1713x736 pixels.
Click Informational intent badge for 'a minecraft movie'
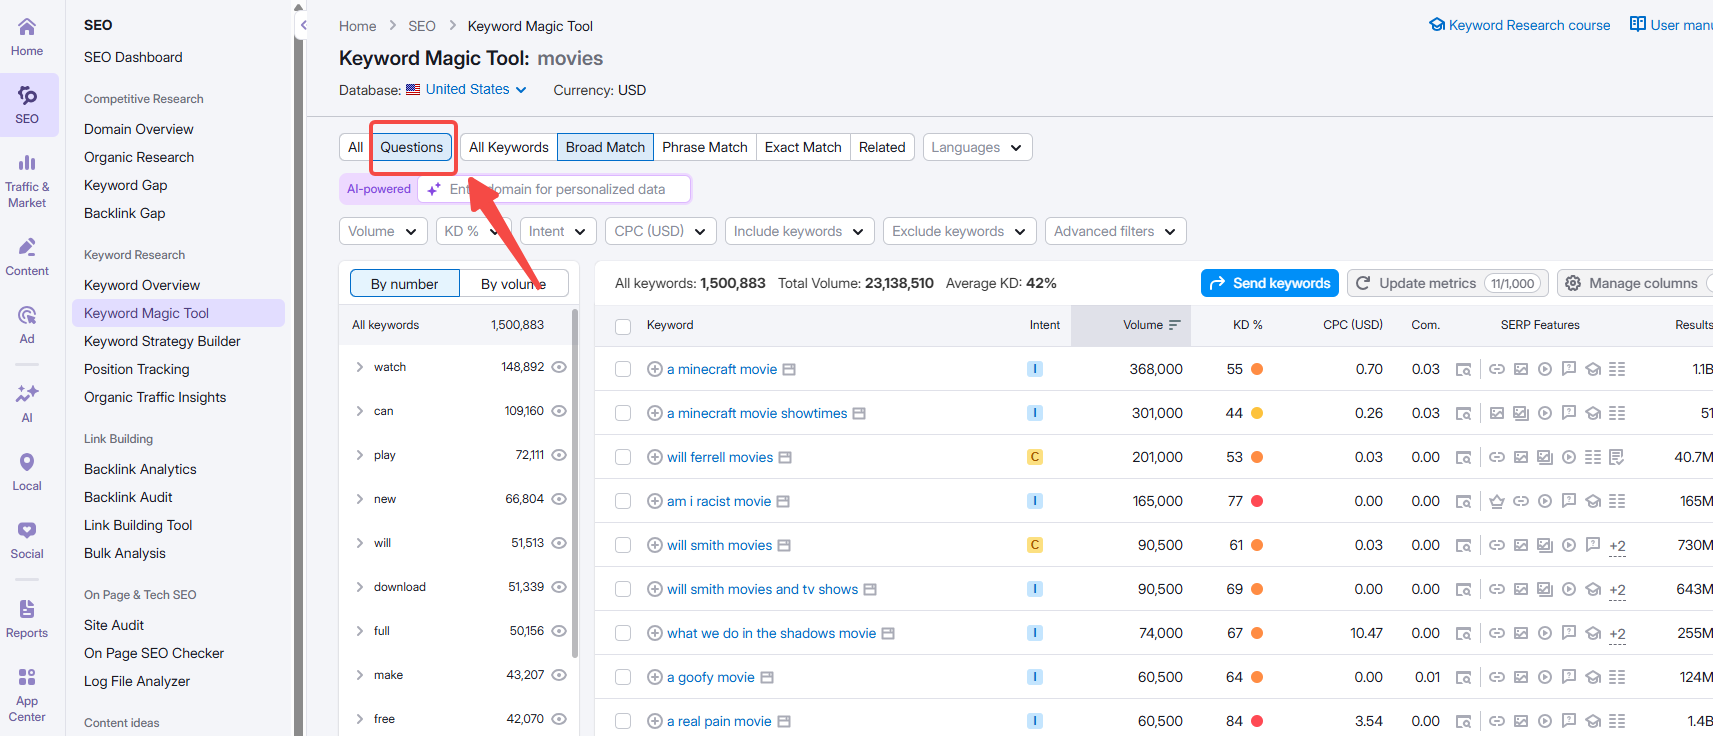click(1035, 369)
